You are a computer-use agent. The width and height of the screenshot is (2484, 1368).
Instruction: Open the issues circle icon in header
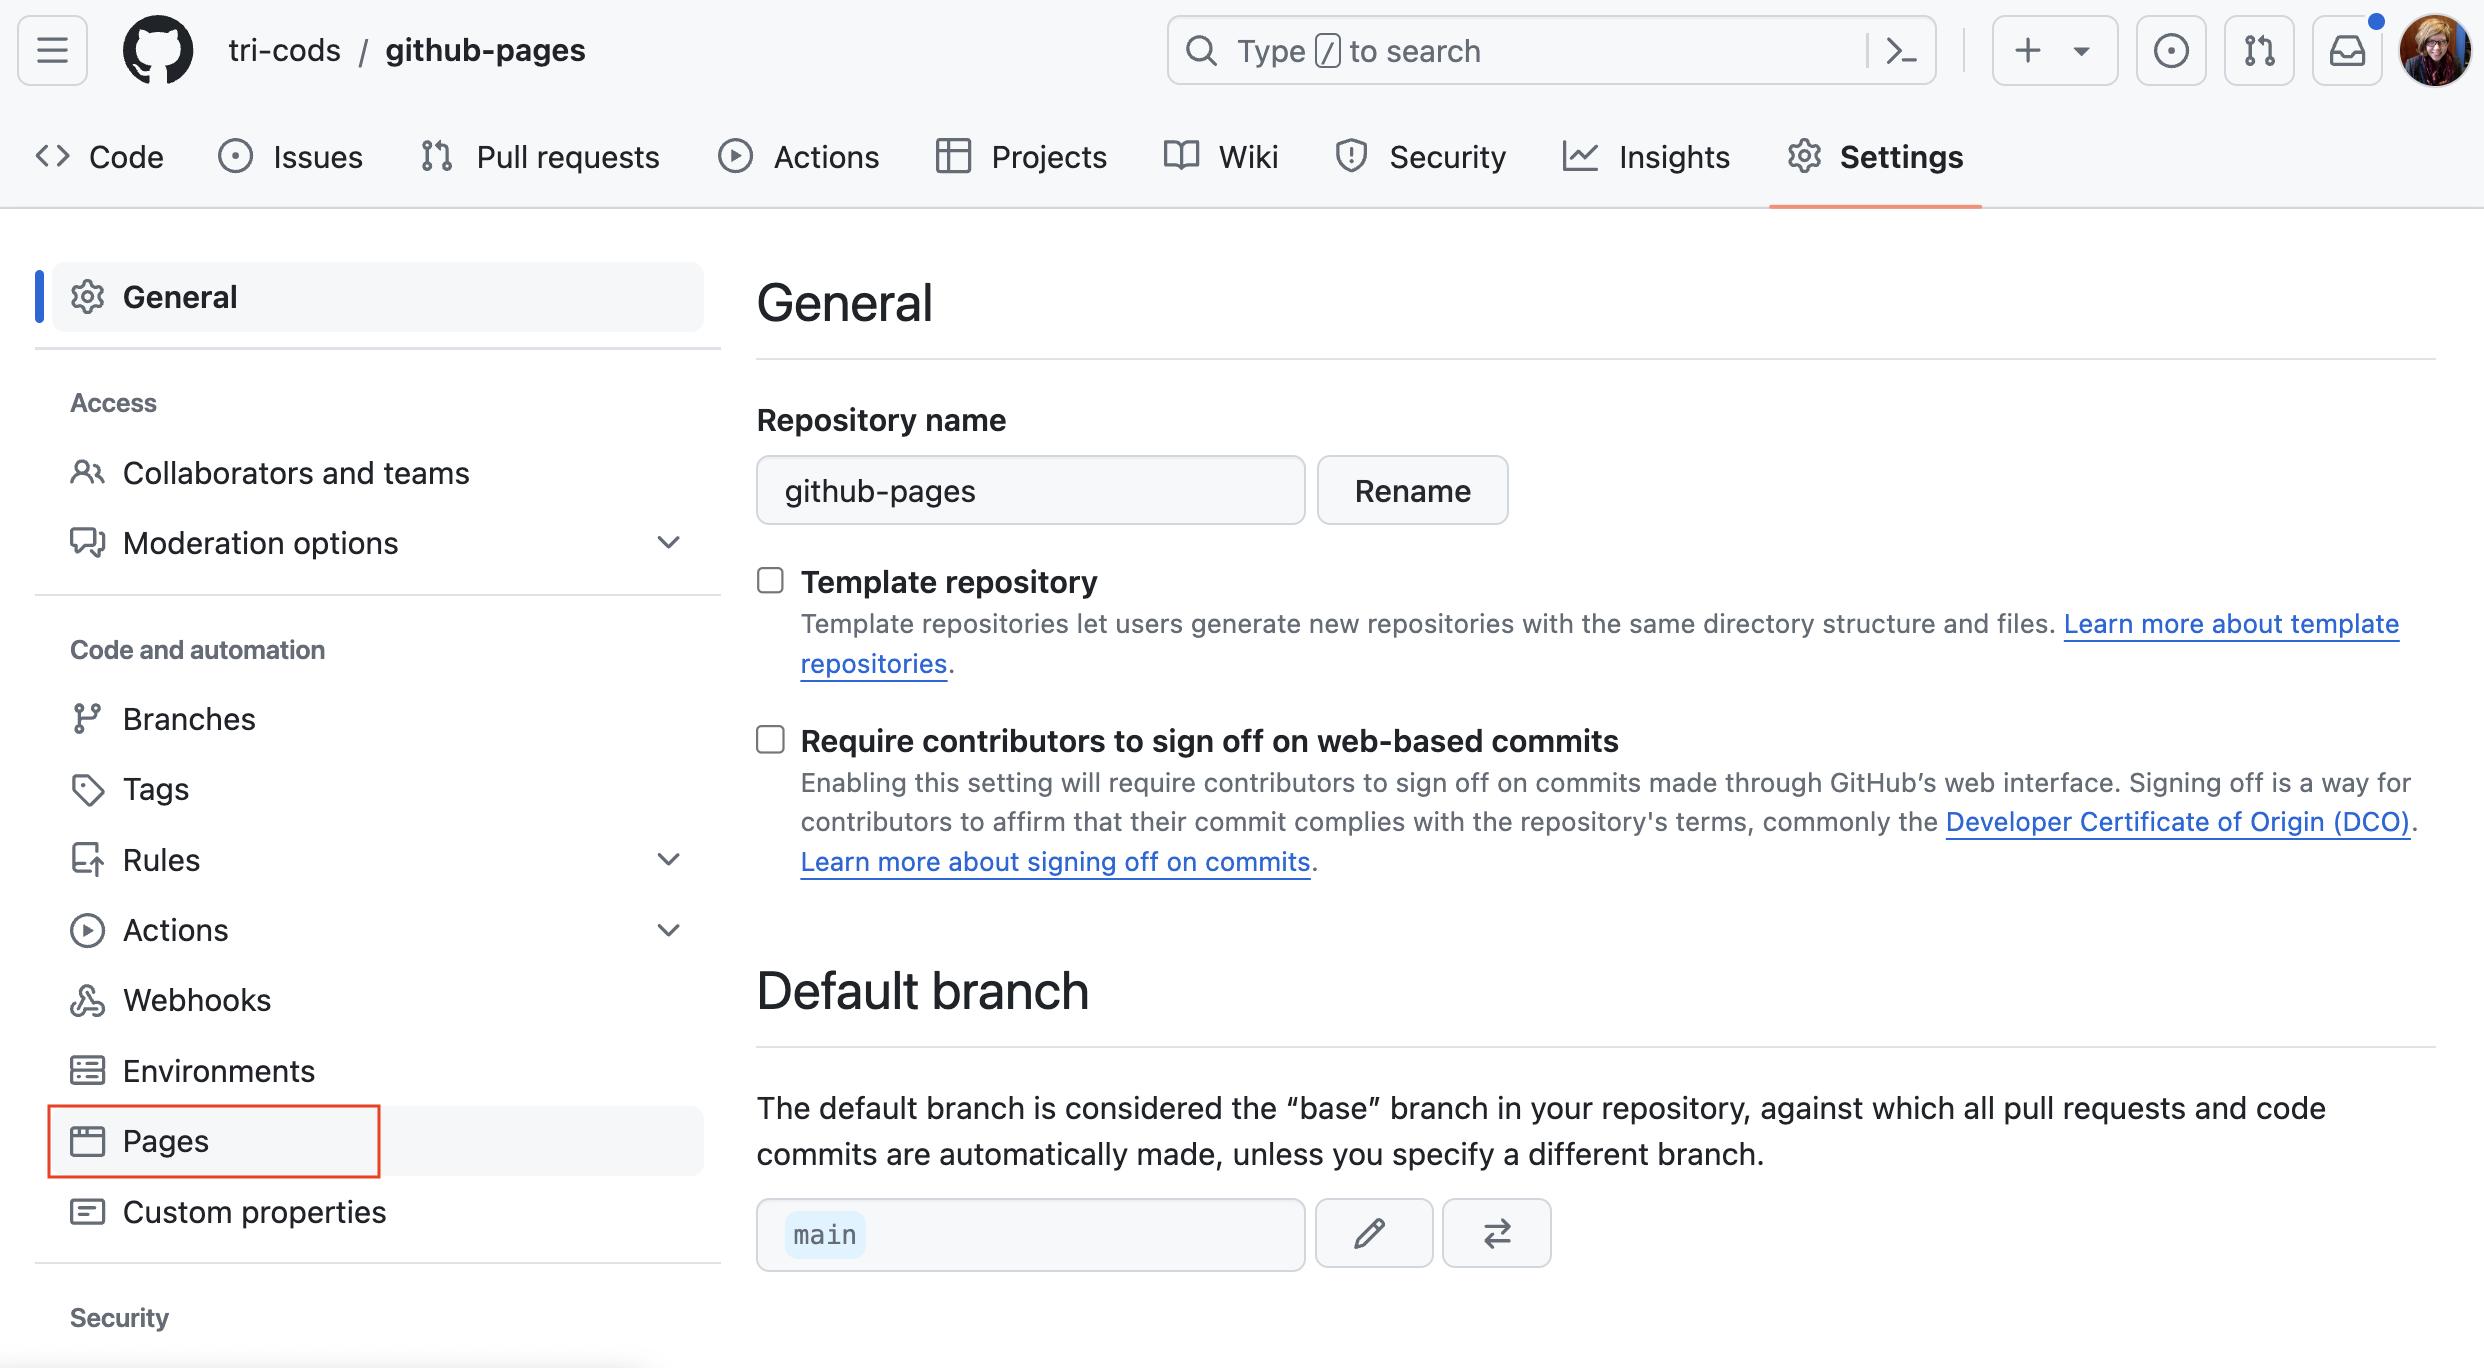click(x=2171, y=50)
